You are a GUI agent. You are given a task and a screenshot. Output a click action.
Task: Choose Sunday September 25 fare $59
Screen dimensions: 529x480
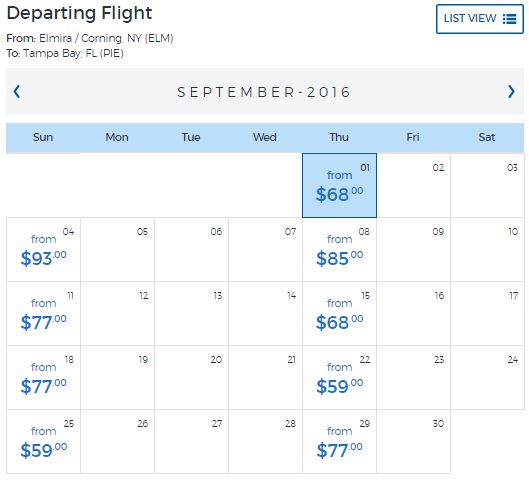[x=44, y=442]
